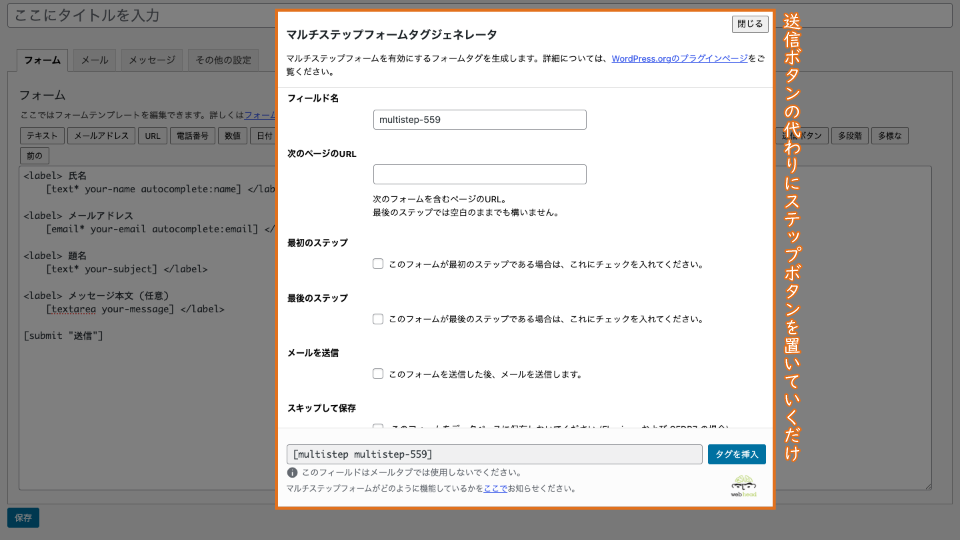
Task: Focus the 次のページのURL input field
Action: [x=479, y=174]
